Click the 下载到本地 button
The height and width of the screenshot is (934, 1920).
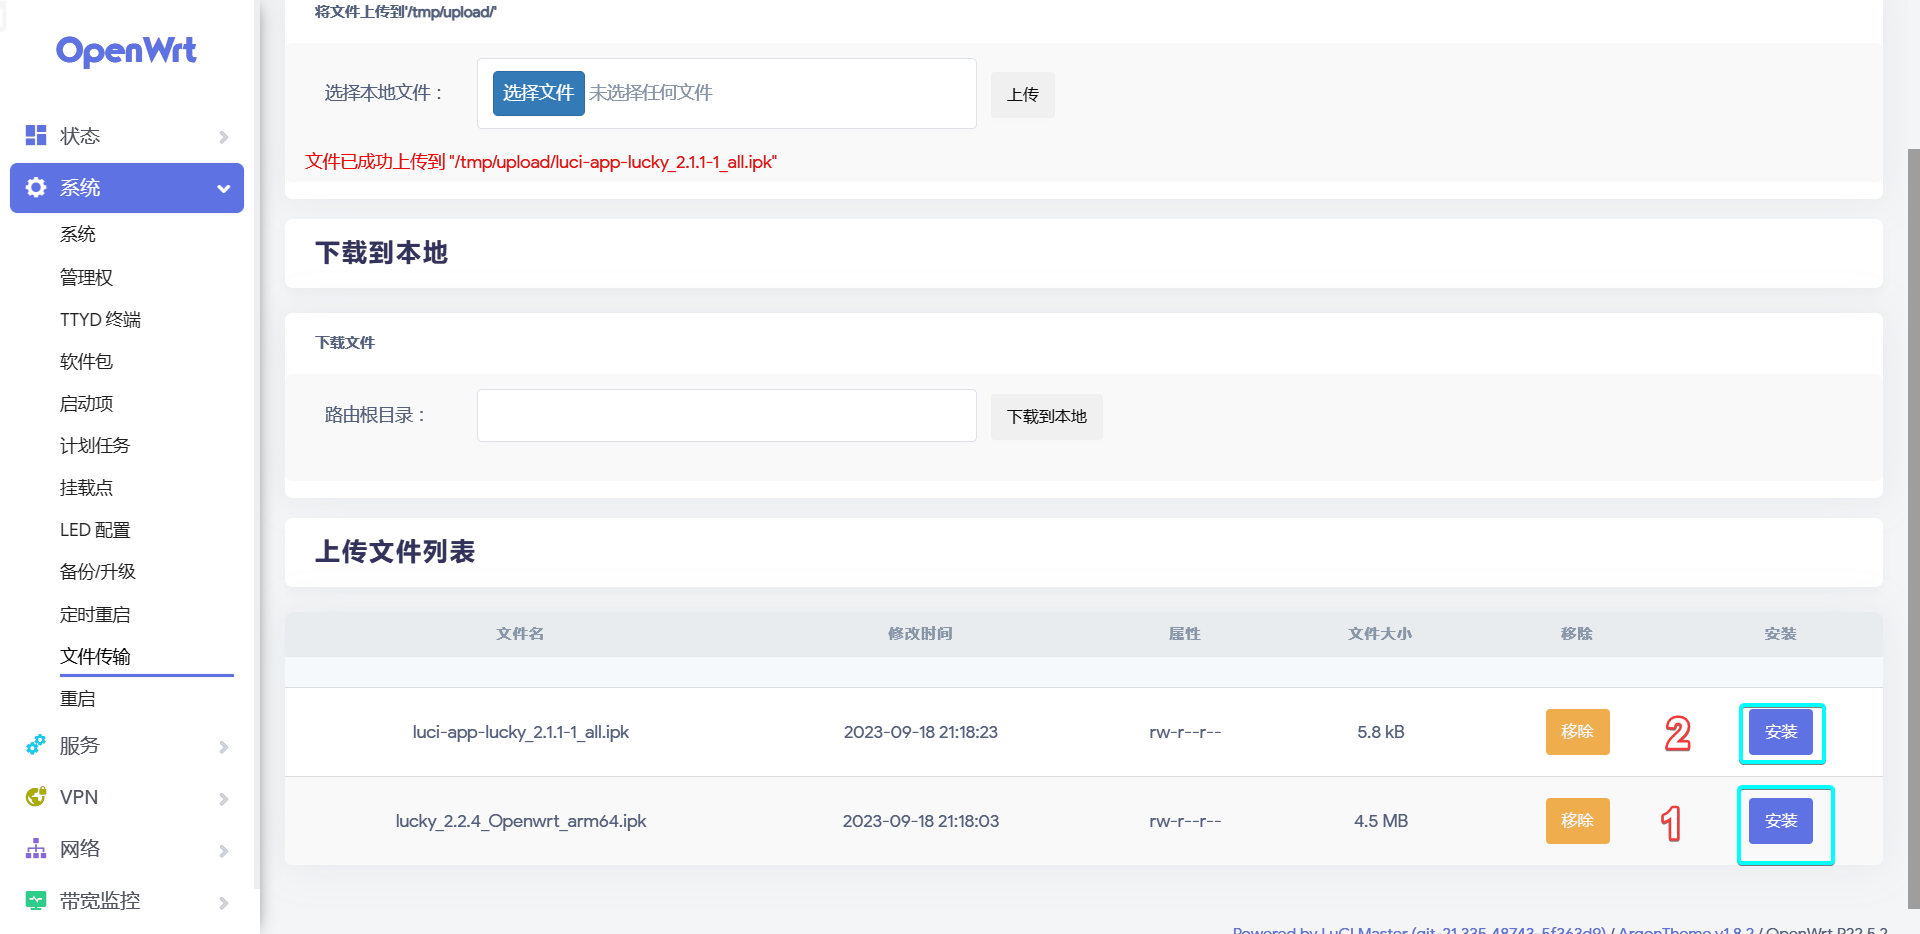point(1046,416)
